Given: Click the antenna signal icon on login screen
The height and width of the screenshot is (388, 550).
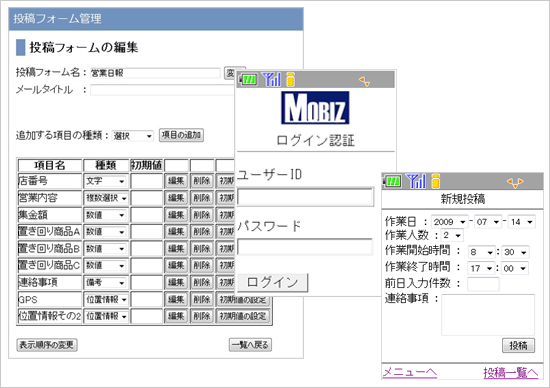Looking at the screenshot, I should click(x=272, y=79).
